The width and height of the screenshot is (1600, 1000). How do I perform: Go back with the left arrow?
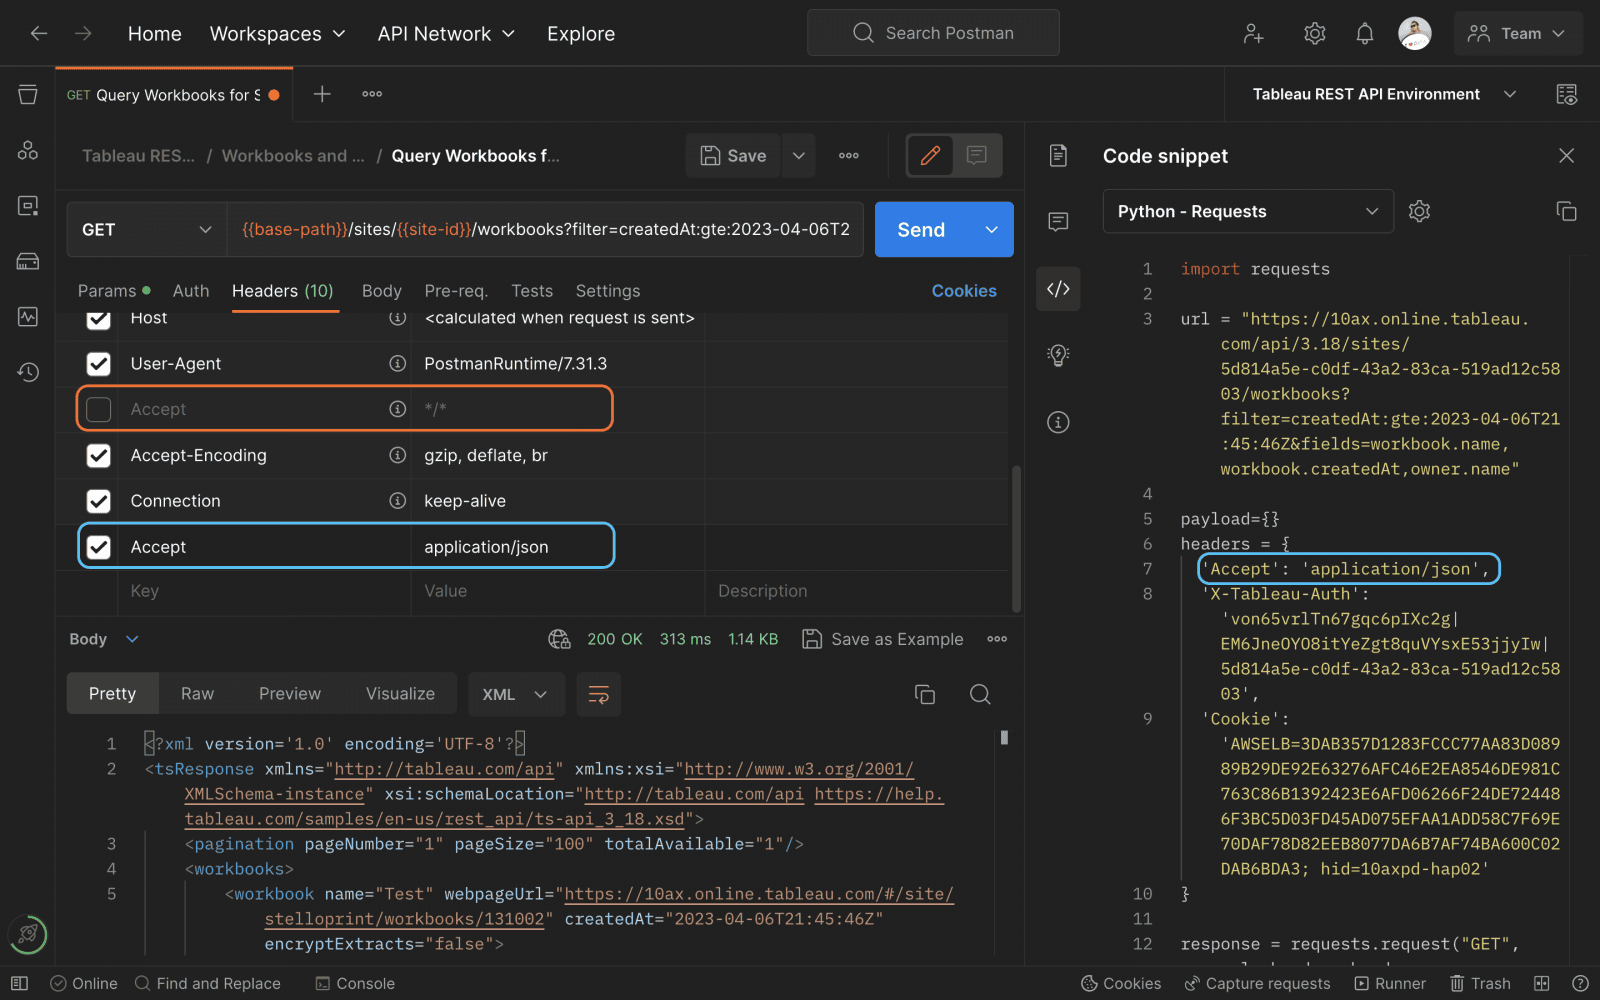[39, 33]
